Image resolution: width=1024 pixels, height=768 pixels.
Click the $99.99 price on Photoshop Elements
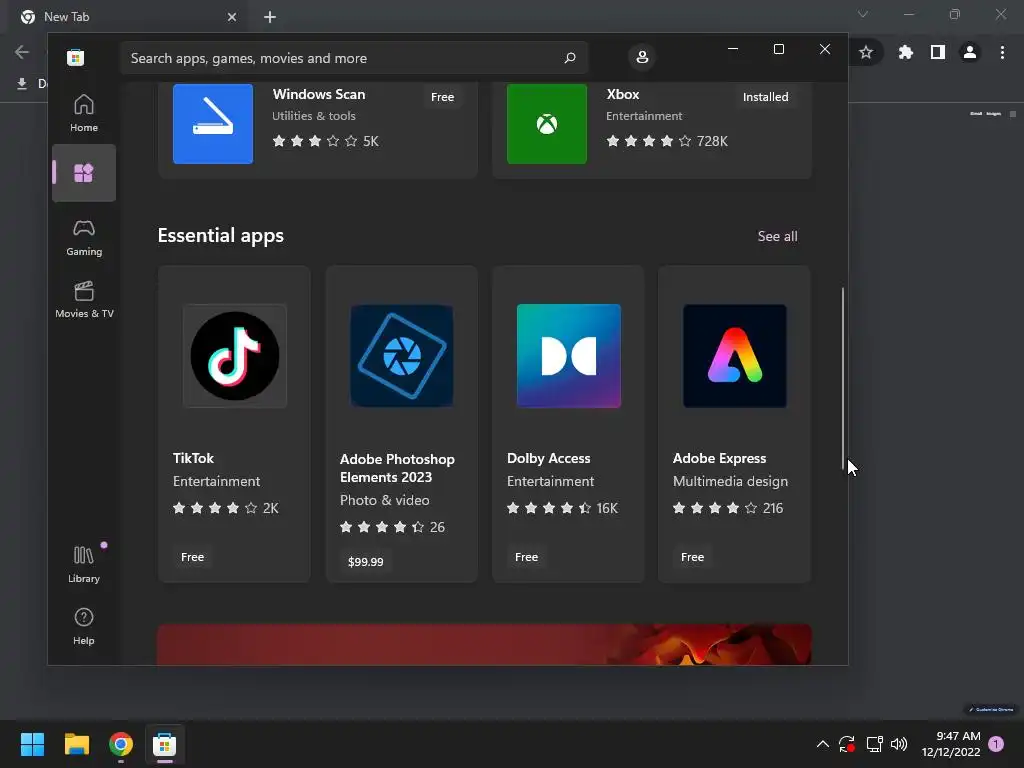tap(366, 562)
